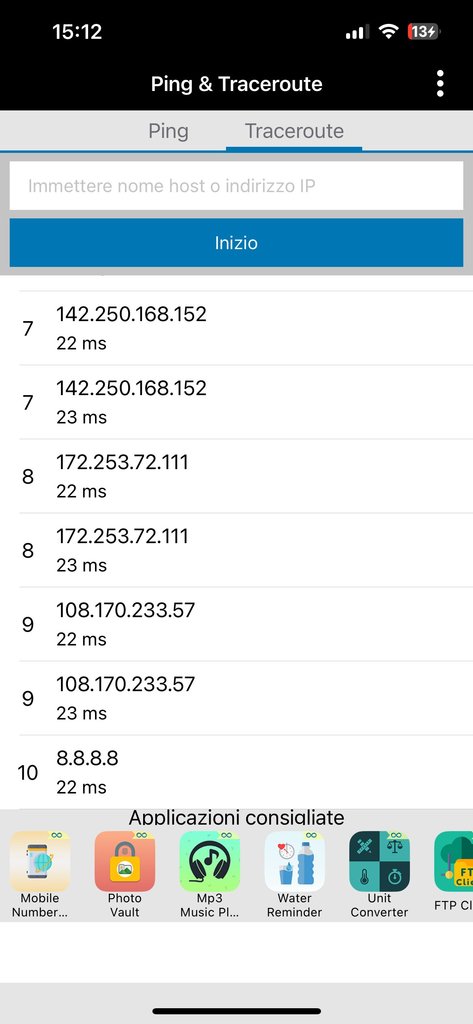Screen dimensions: 473x1024
Task: Tap the 15:12 clock in status bar
Action: pos(77,31)
